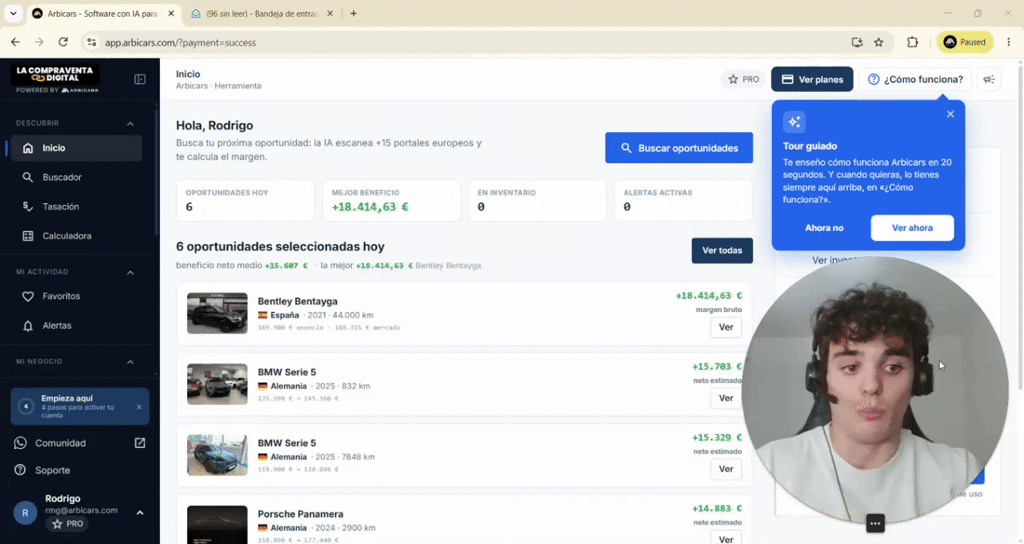Viewport: 1024px width, 544px height.
Task: Click the browser address bar URL
Action: (180, 42)
